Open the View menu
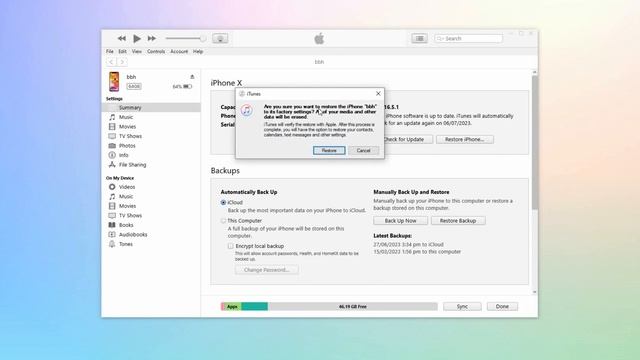 pos(137,51)
